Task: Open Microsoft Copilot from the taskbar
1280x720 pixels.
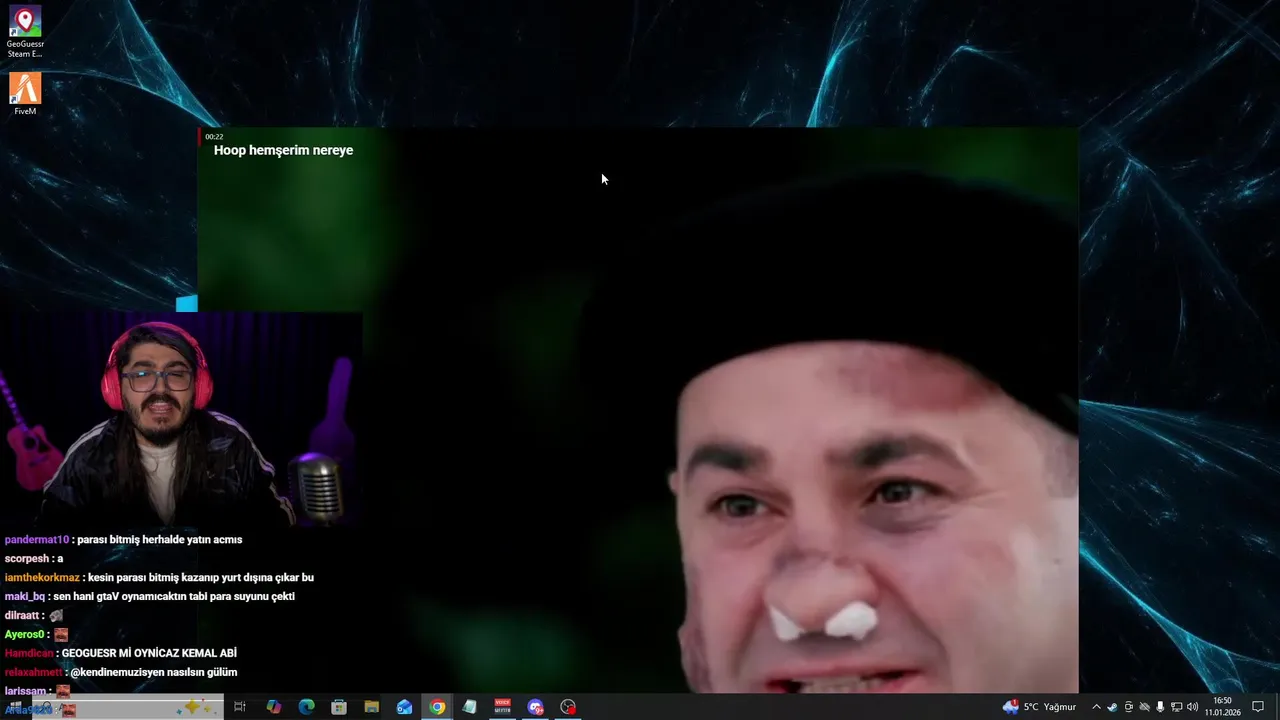Action: 273,707
